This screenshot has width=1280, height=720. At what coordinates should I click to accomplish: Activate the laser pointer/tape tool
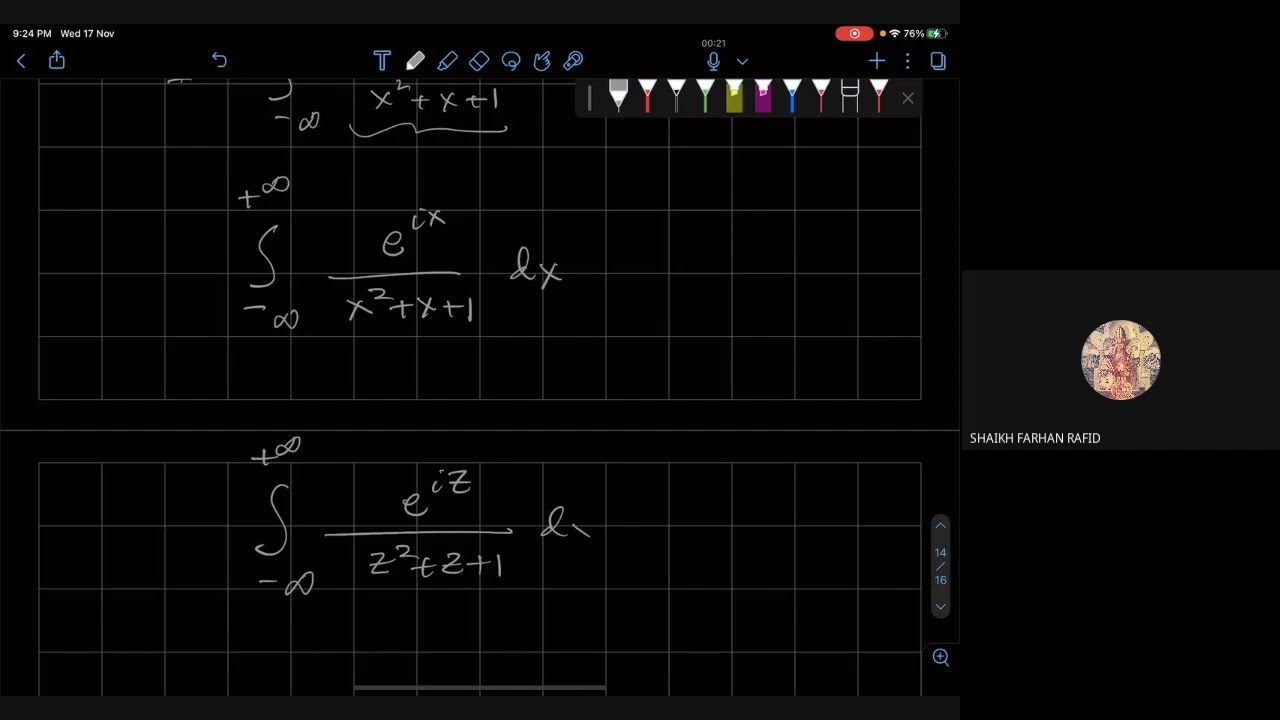pyautogui.click(x=574, y=61)
